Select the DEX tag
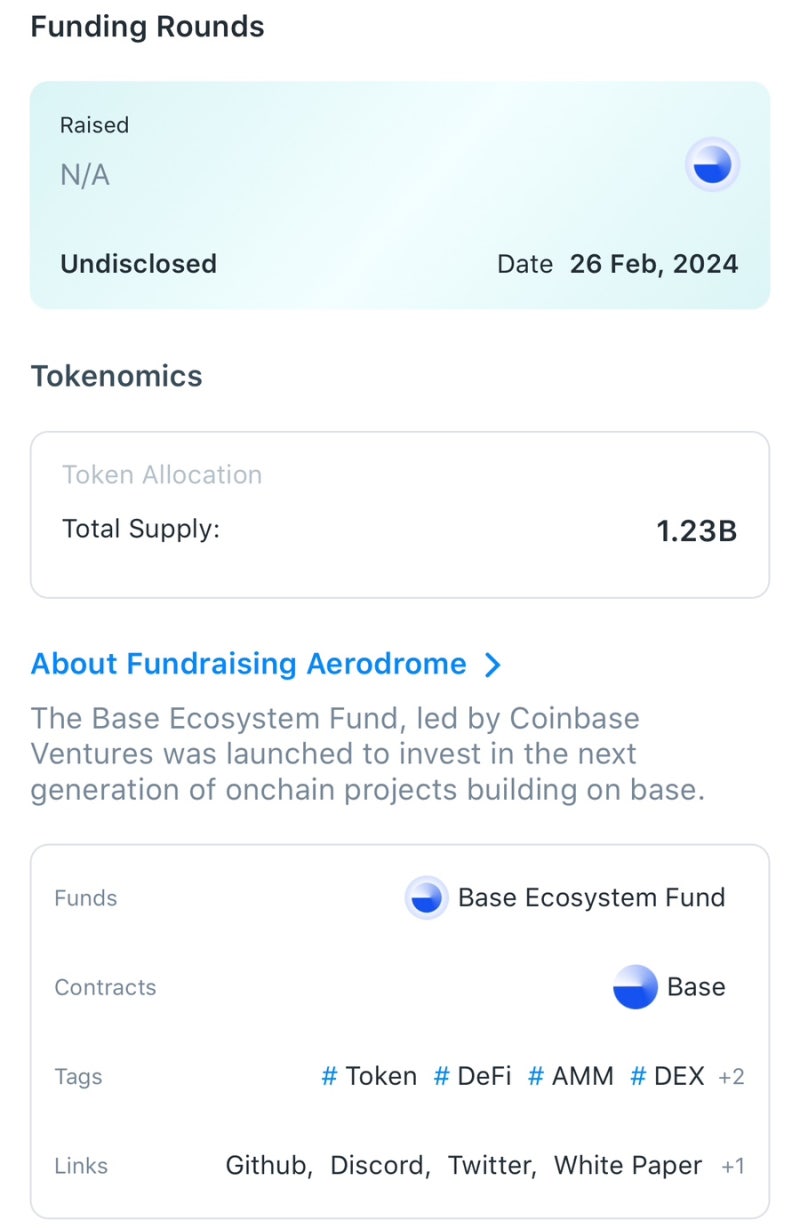800x1228 pixels. click(x=668, y=1076)
